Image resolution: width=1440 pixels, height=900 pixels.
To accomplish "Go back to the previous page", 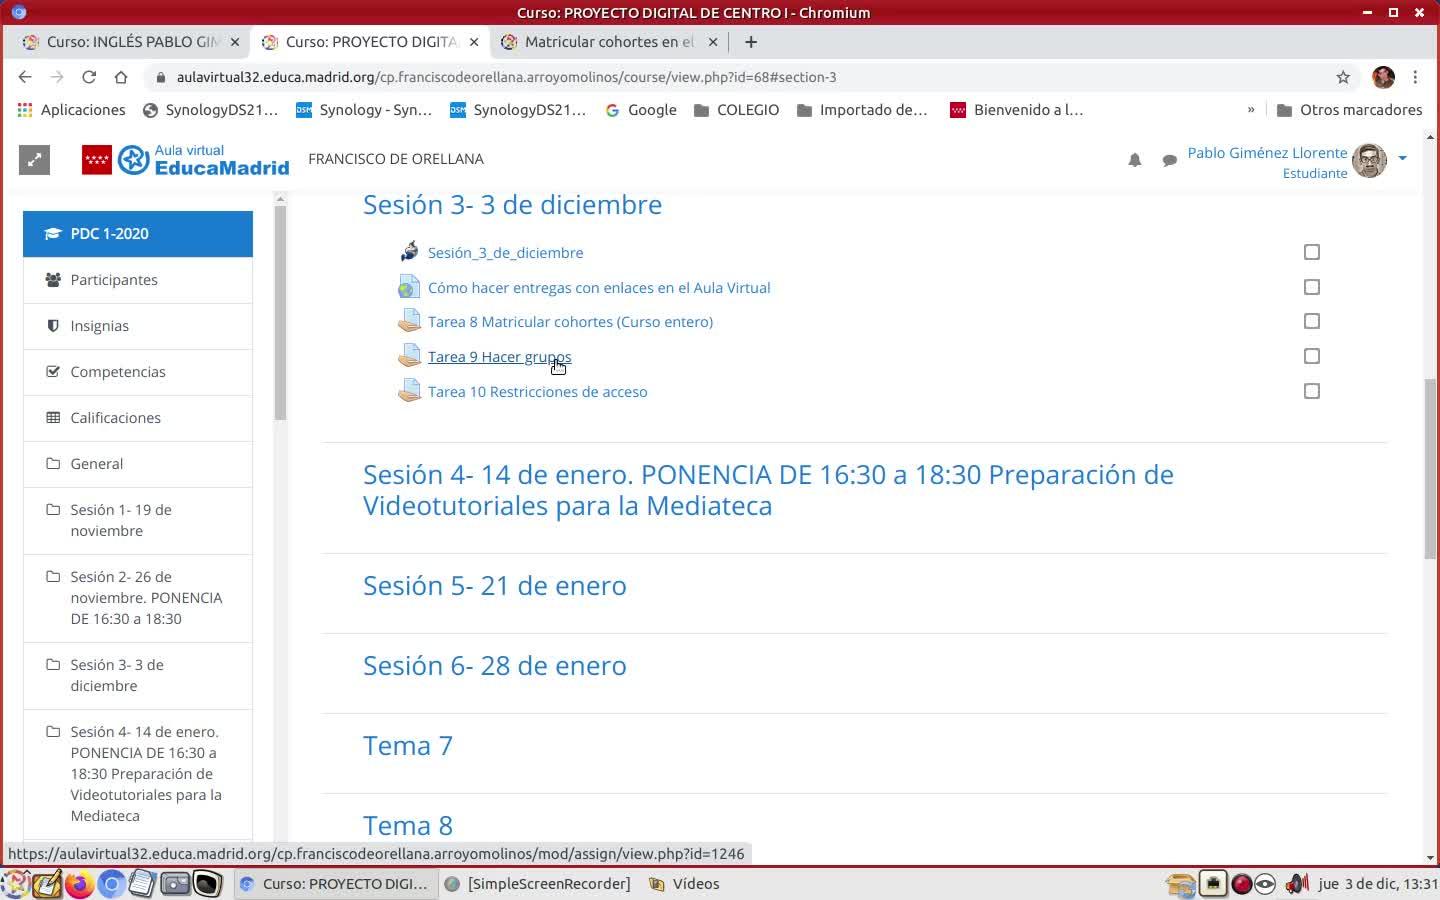I will [x=25, y=77].
